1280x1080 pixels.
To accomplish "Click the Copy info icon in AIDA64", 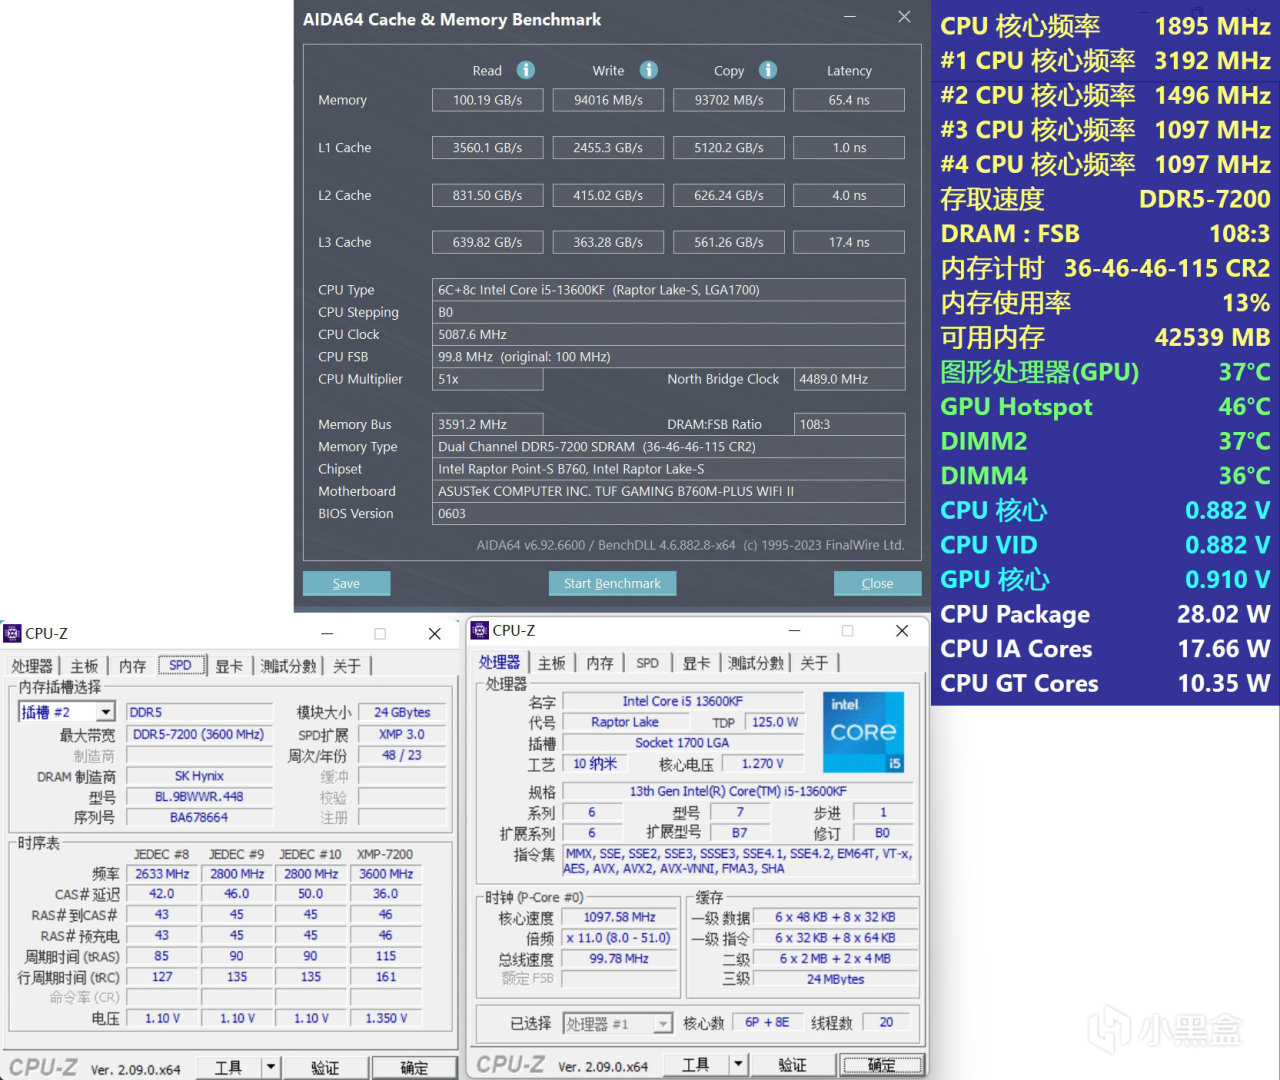I will [768, 70].
